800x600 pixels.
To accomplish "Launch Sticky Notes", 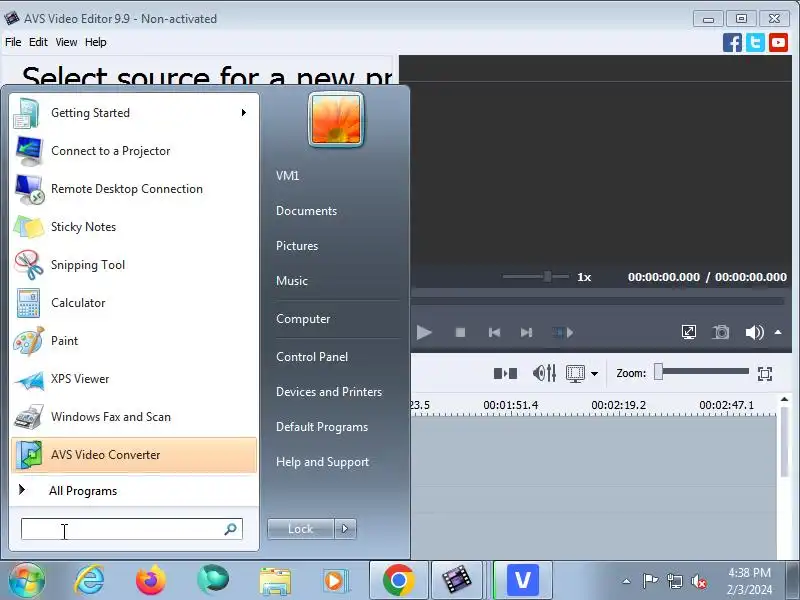I will (x=133, y=227).
